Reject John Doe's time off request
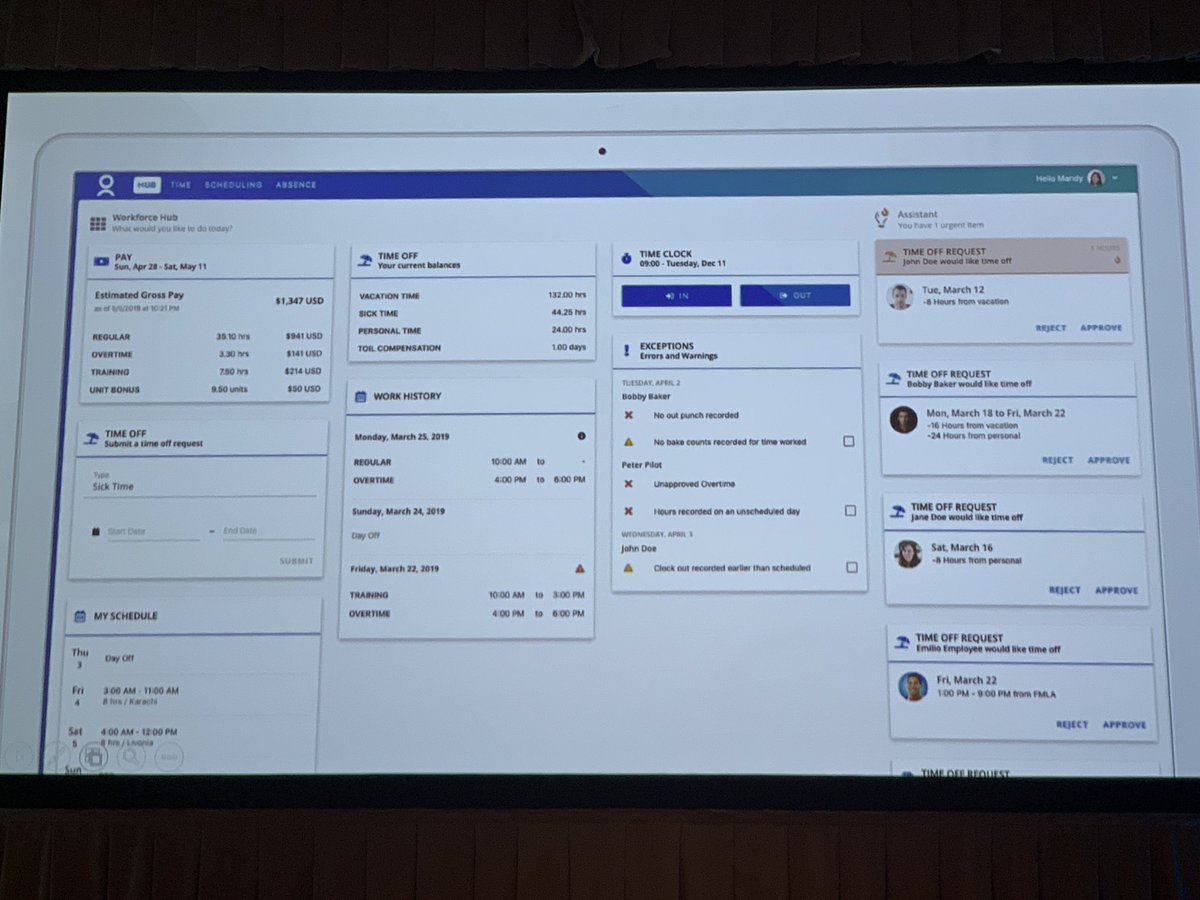Screen dimensions: 1200x900 click(1051, 328)
